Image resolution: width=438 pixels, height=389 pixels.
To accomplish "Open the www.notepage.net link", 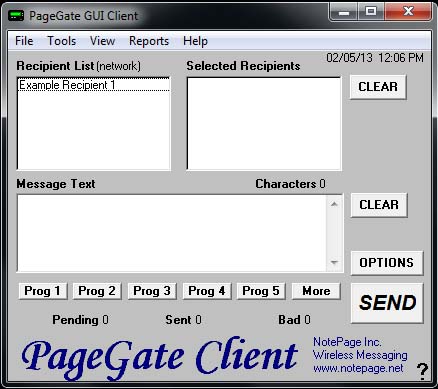I will click(358, 368).
